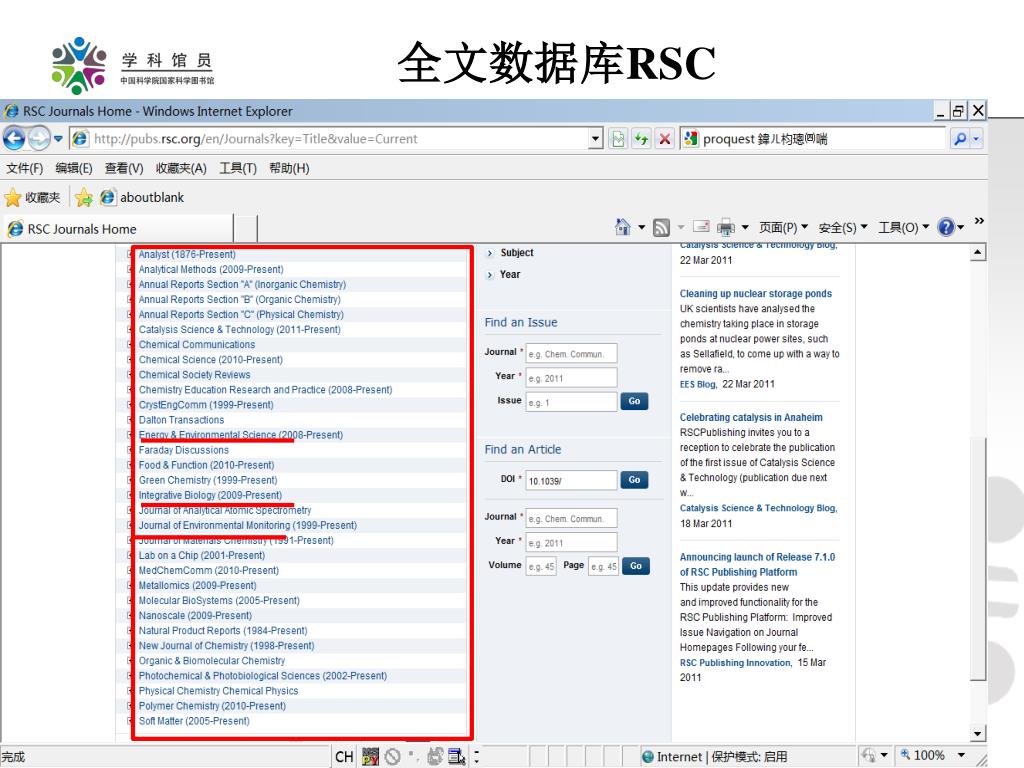Click the magnifier search icon
The width and height of the screenshot is (1024, 768).
tap(959, 138)
